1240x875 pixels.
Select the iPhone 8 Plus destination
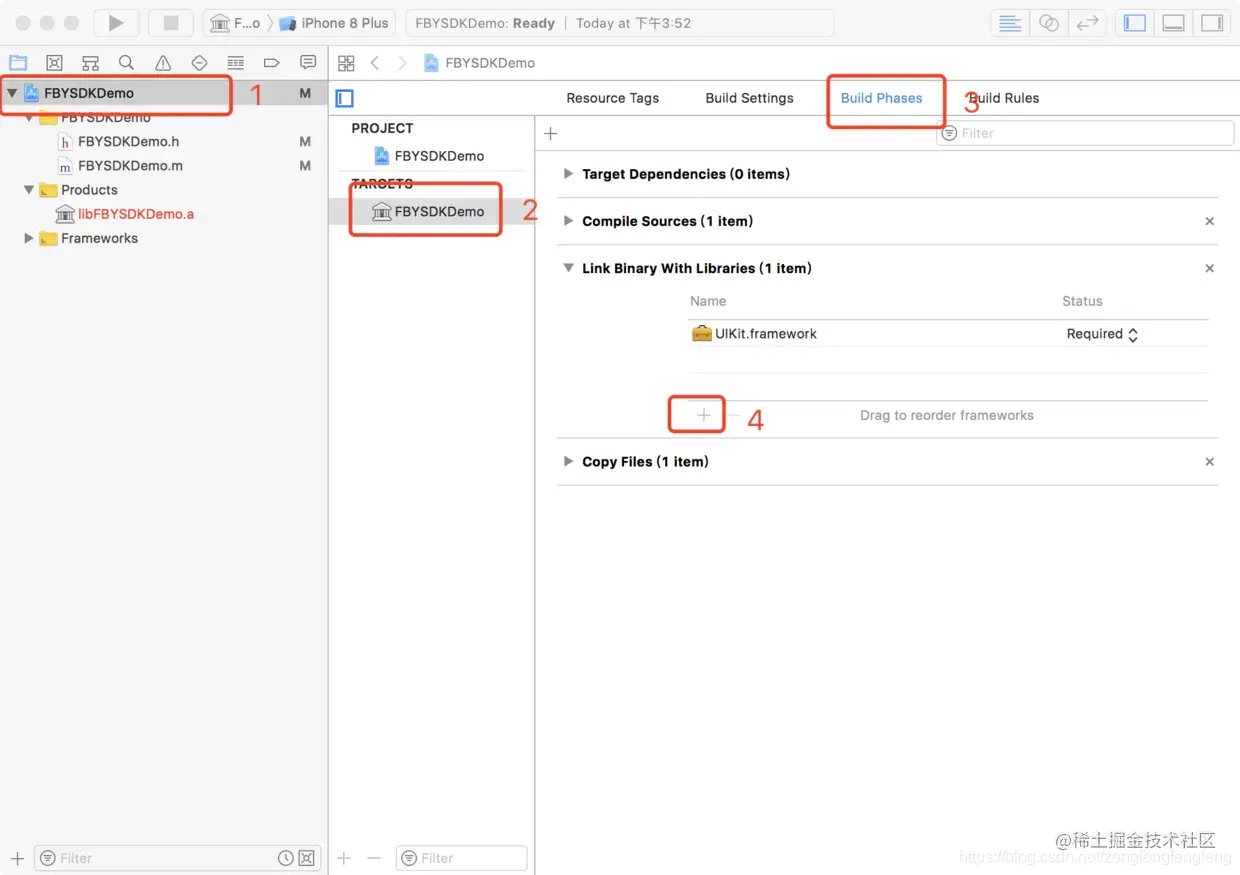334,23
